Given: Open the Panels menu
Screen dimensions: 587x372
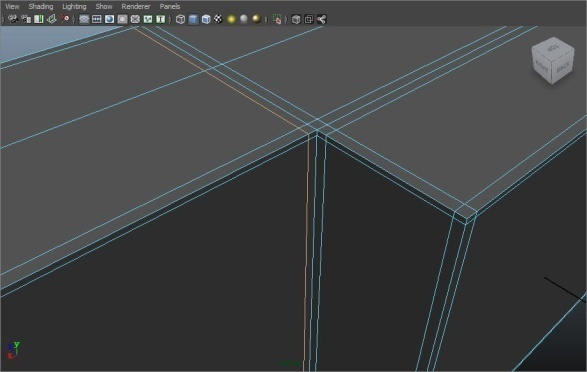Looking at the screenshot, I should point(170,6).
